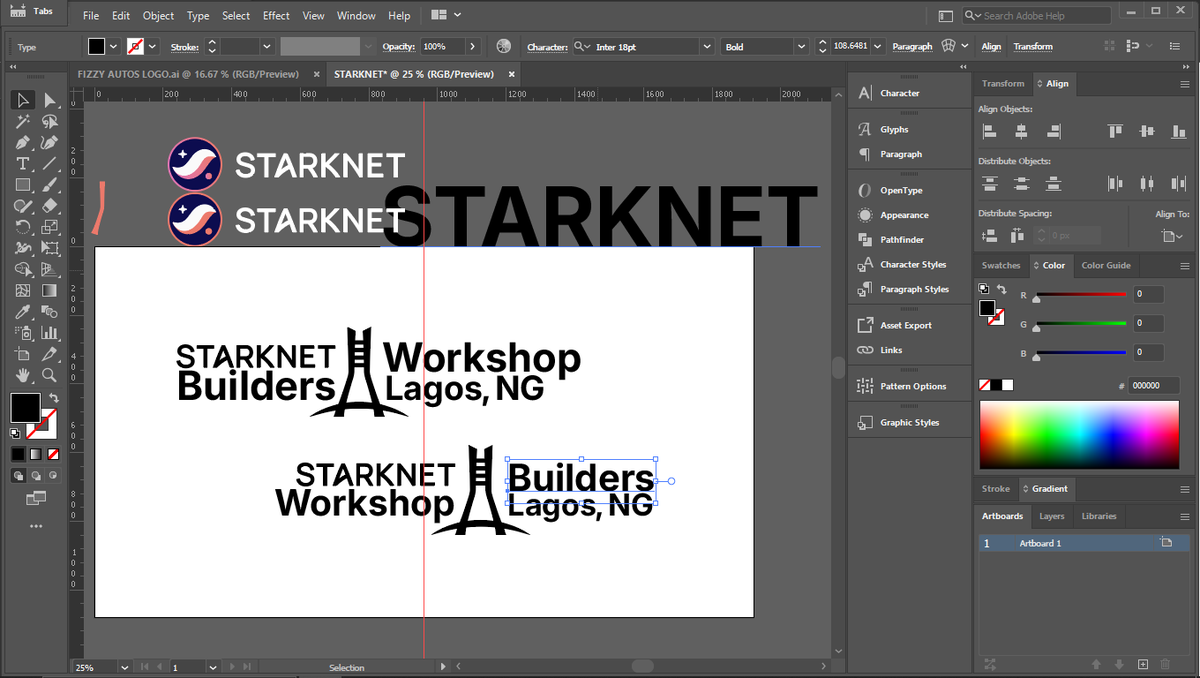Open the stroke color dropdown
Image resolution: width=1200 pixels, height=678 pixels.
(x=153, y=46)
